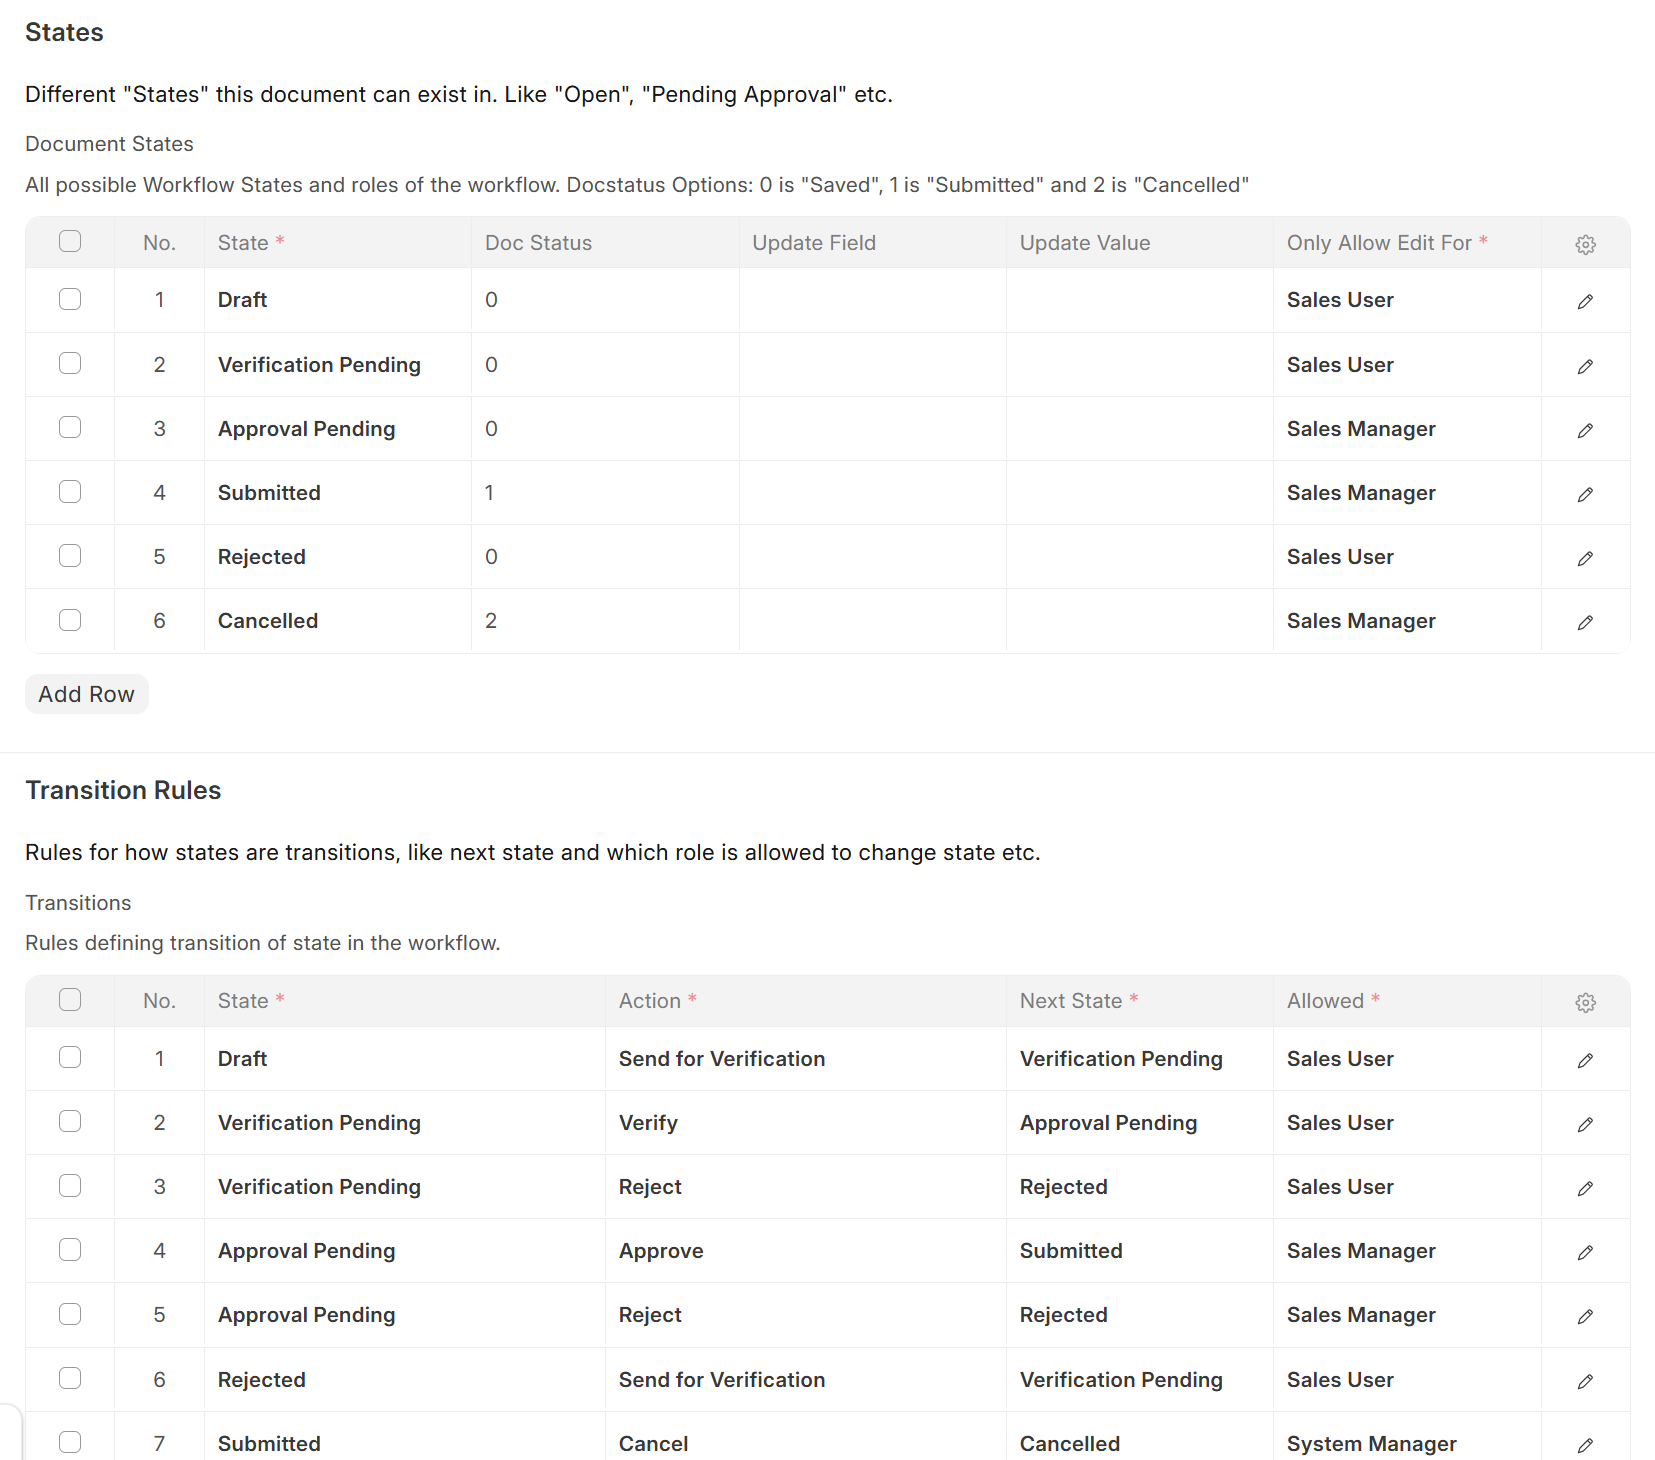Open column settings gear for Transitions table
1655x1460 pixels.
pyautogui.click(x=1585, y=1002)
